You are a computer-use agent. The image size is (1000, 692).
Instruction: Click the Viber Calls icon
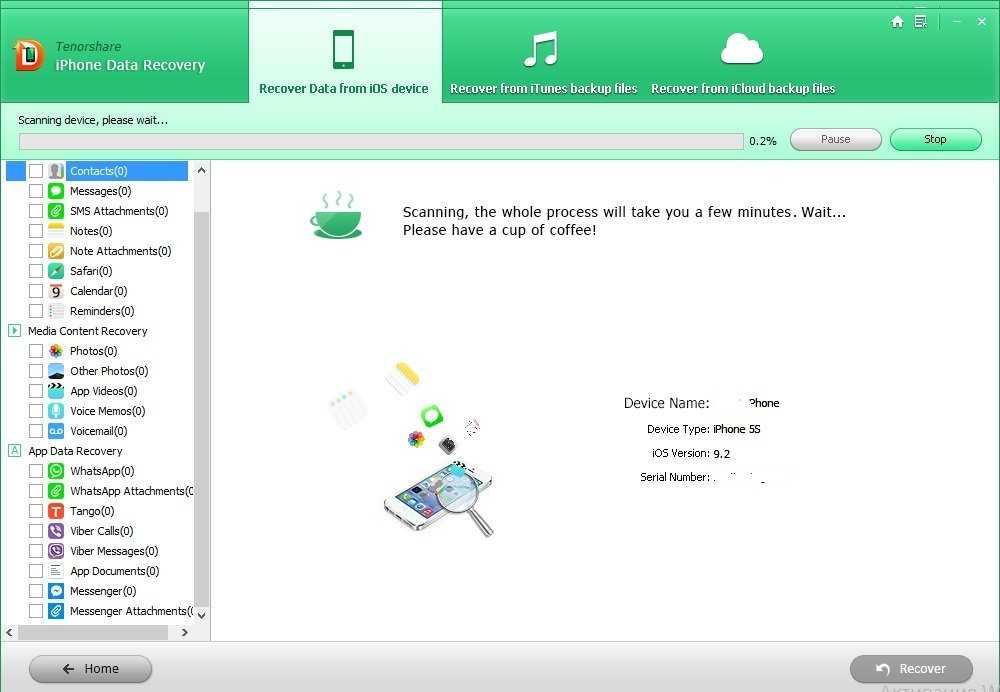coord(56,531)
